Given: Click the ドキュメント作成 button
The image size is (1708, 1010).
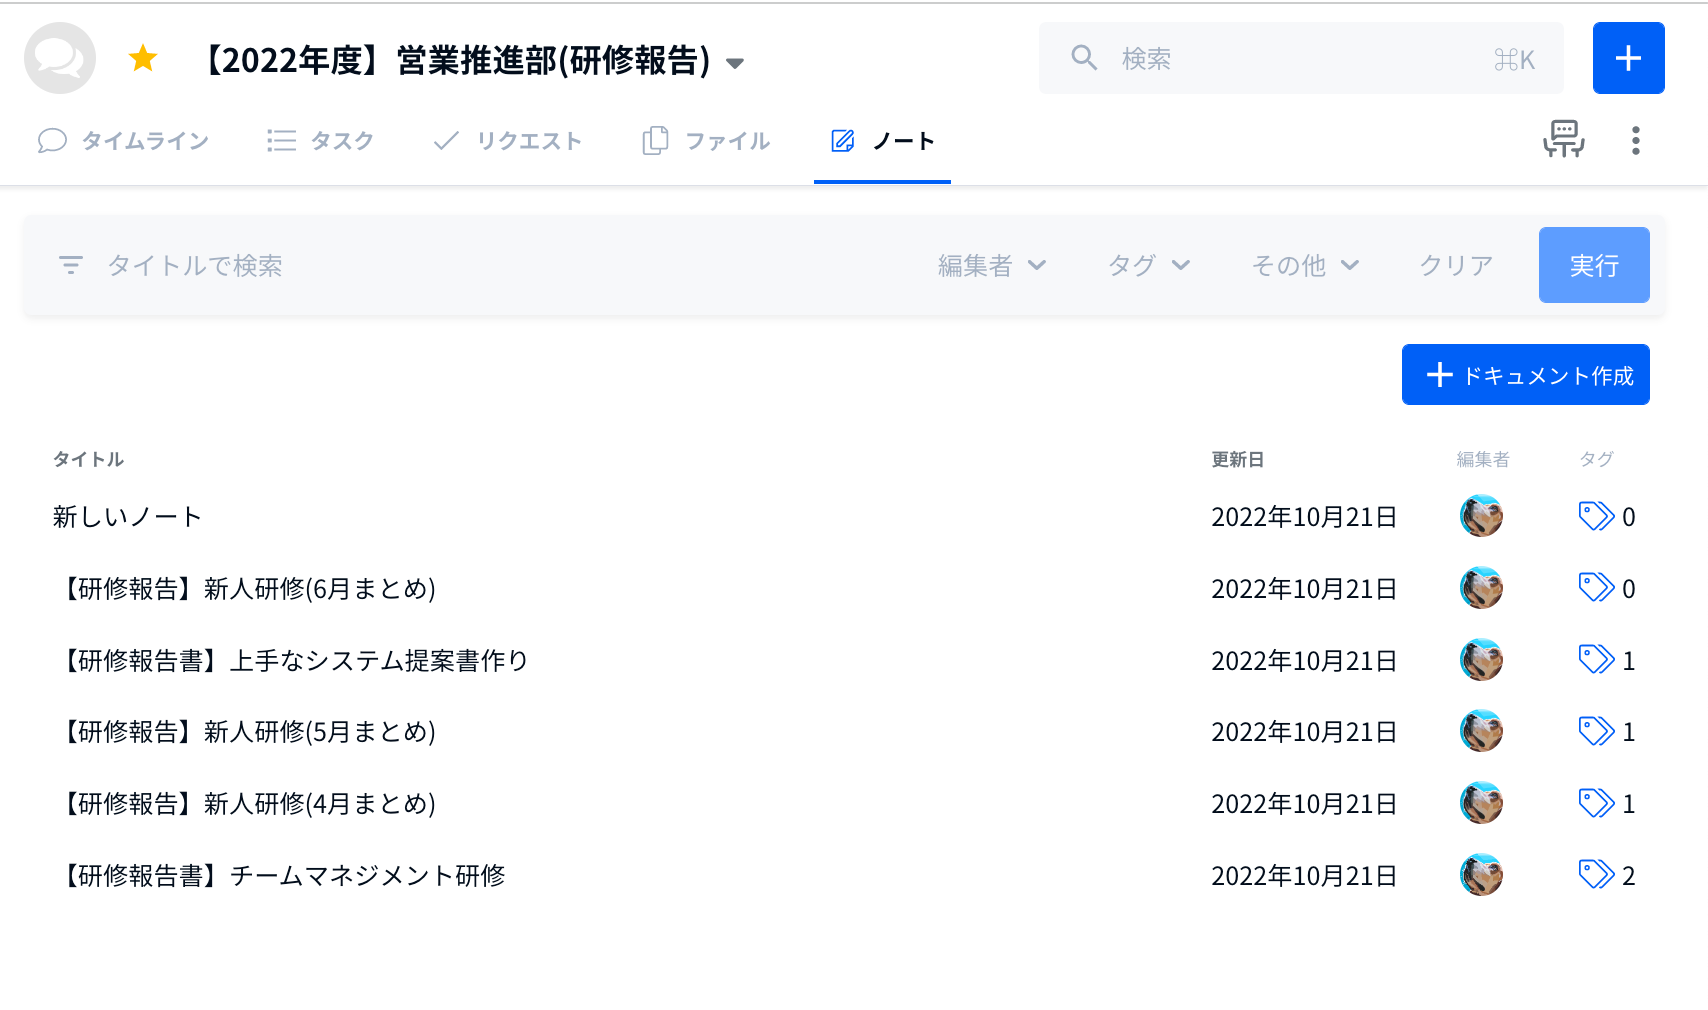Looking at the screenshot, I should click(x=1525, y=375).
